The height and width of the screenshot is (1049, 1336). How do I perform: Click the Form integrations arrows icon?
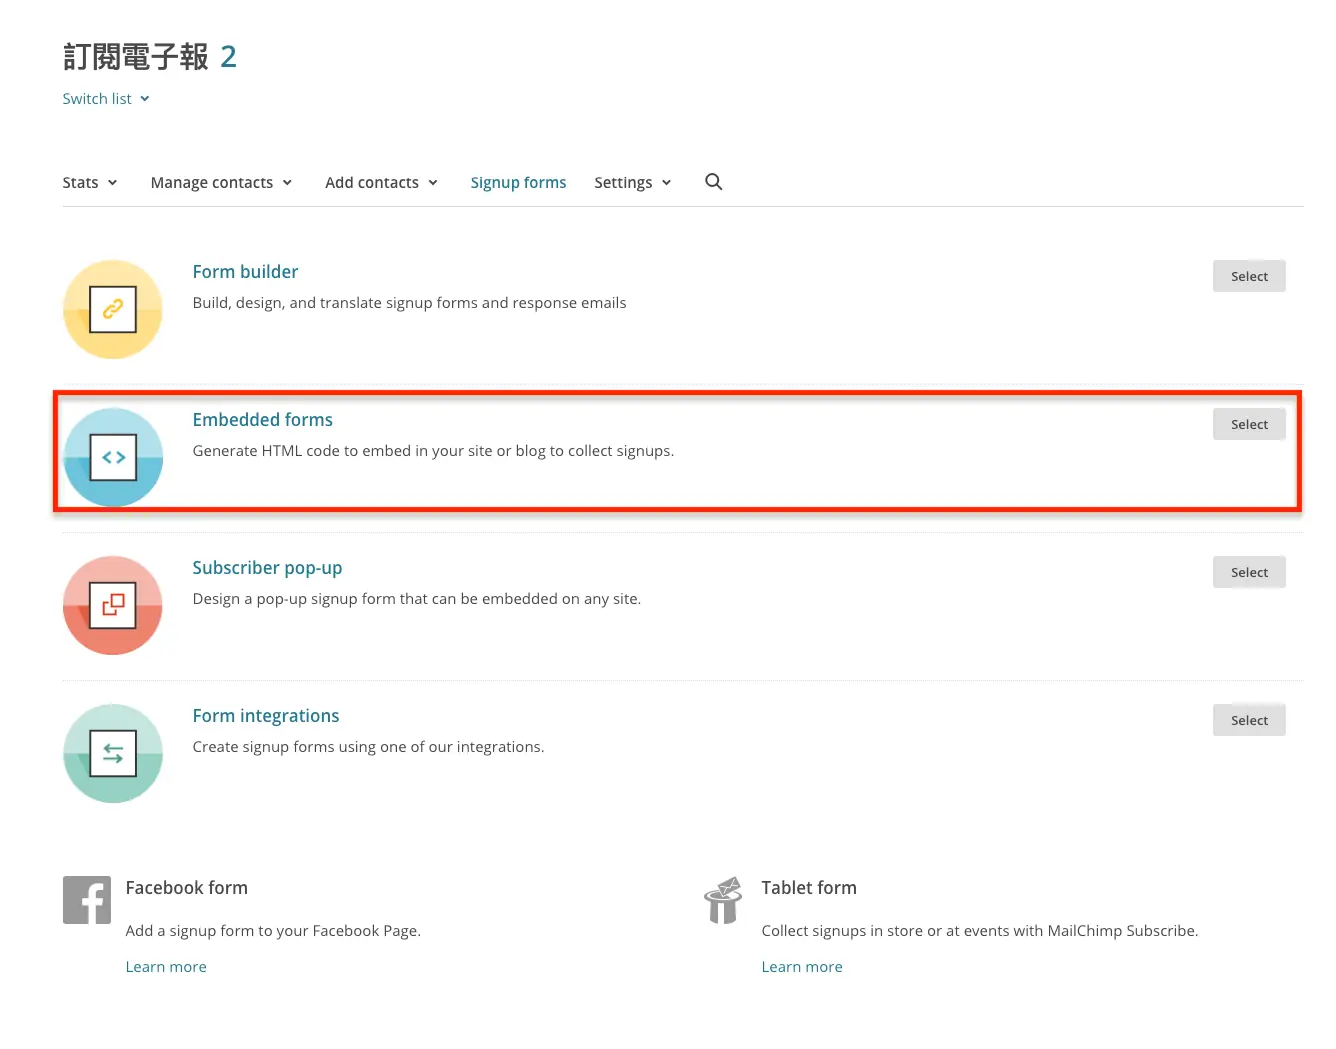(x=113, y=753)
